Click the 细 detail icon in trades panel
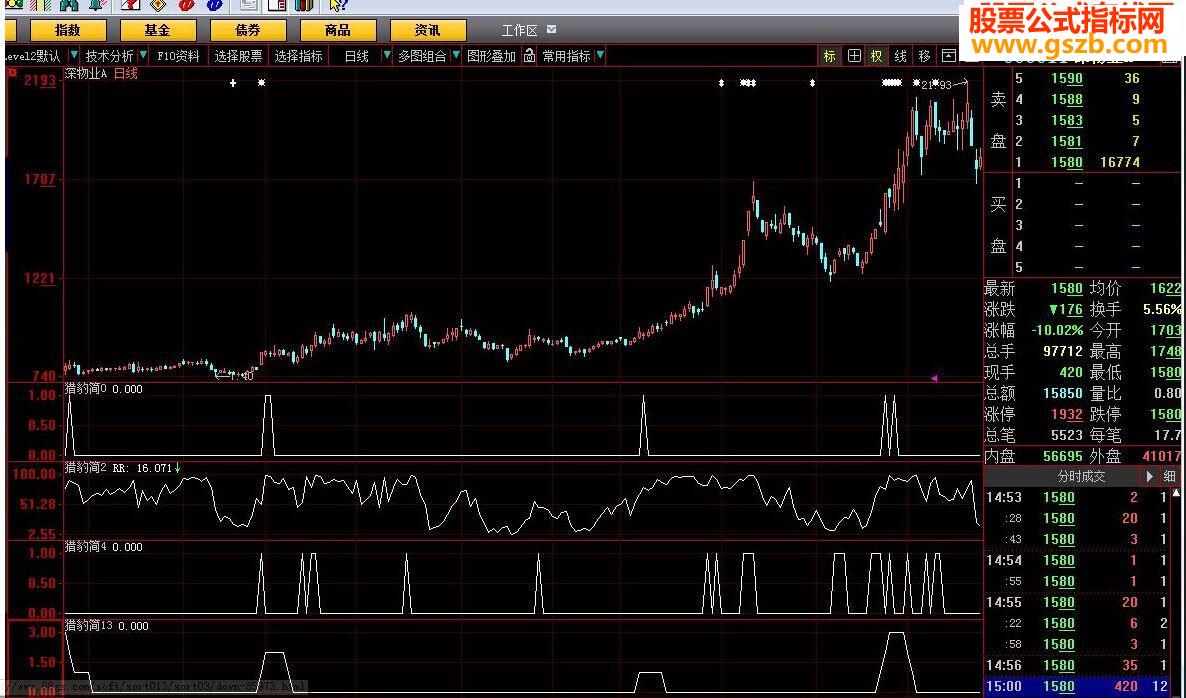Viewport: 1186px width, 698px height. 1169,477
